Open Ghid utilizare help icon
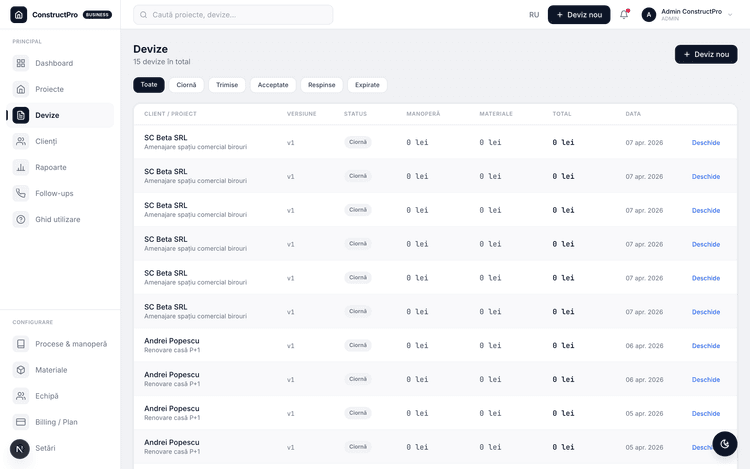The height and width of the screenshot is (469, 750). [21, 219]
